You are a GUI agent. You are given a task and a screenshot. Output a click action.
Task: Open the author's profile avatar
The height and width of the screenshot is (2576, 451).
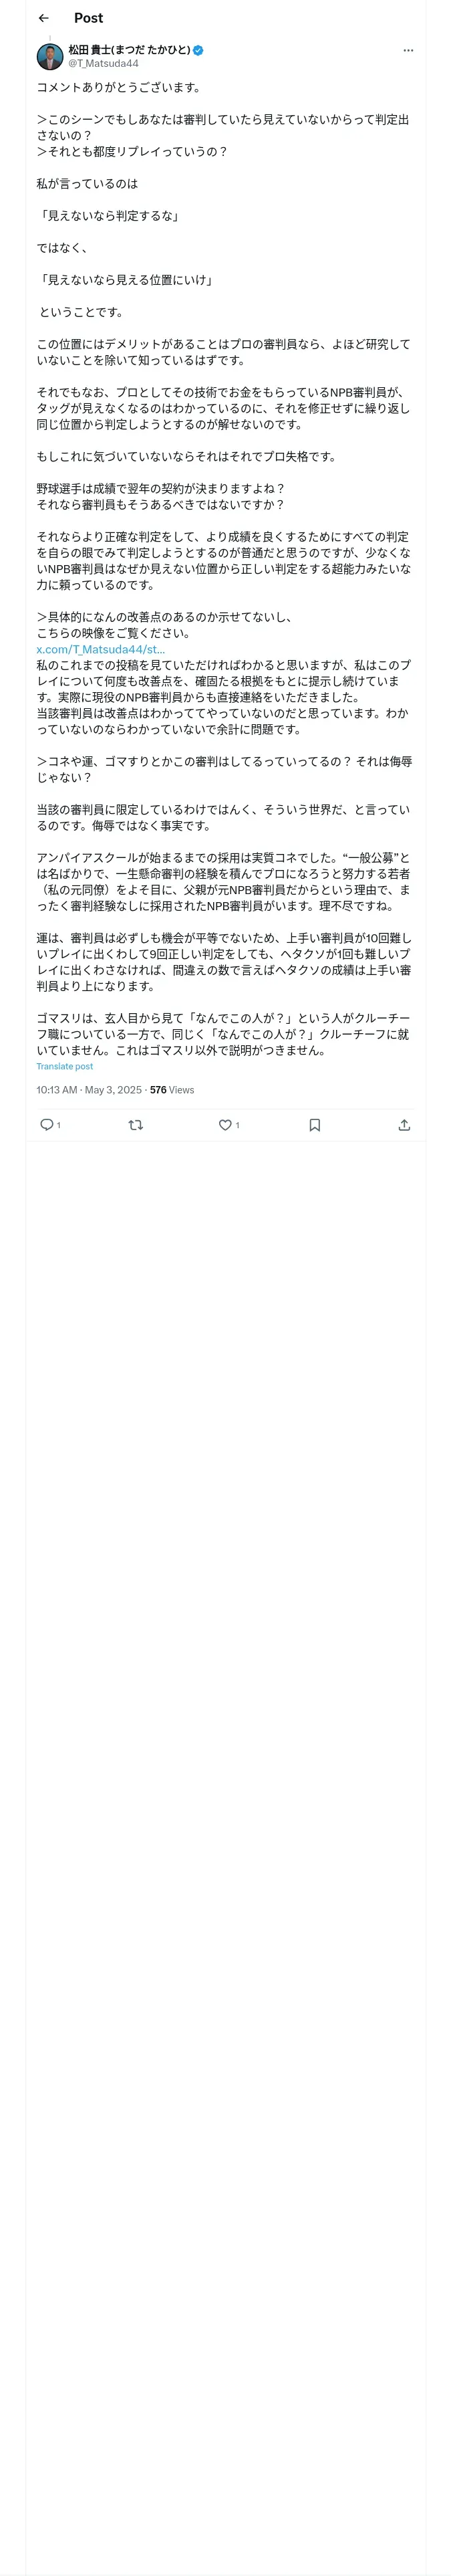(x=50, y=56)
